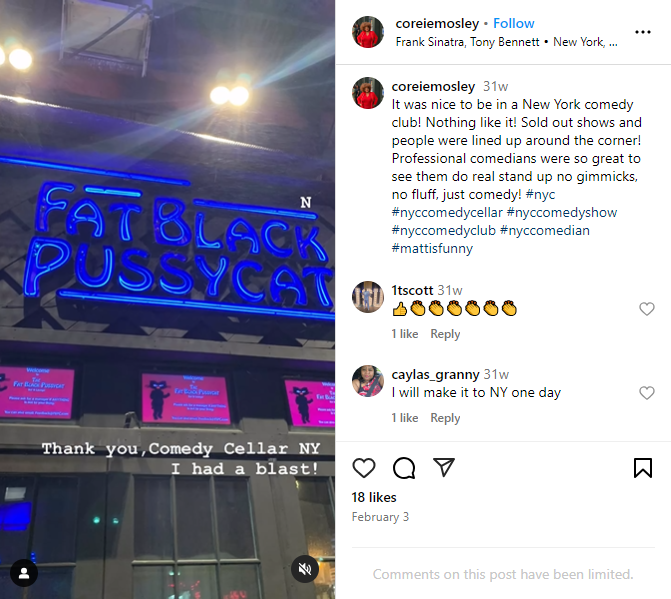Open caylas_granny profile avatar
Screen dimensions: 671x599
tap(368, 381)
